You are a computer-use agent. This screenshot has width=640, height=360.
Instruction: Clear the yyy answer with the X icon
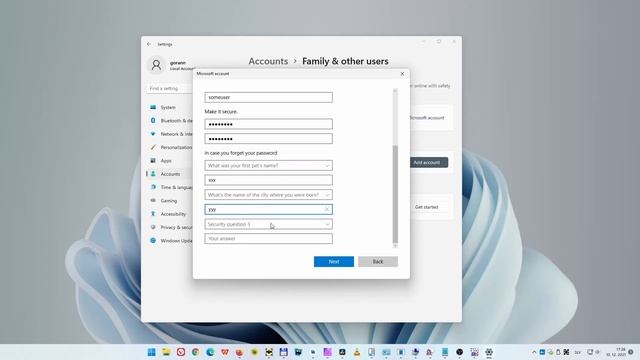tap(327, 209)
